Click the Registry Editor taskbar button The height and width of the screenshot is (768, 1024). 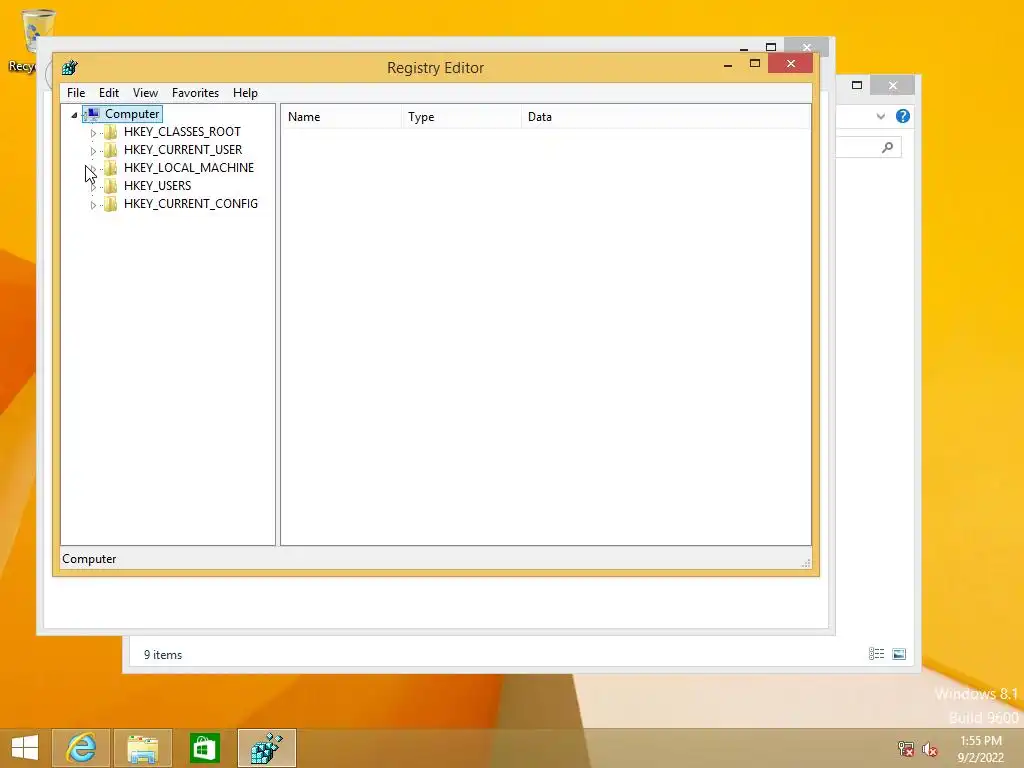(x=266, y=748)
